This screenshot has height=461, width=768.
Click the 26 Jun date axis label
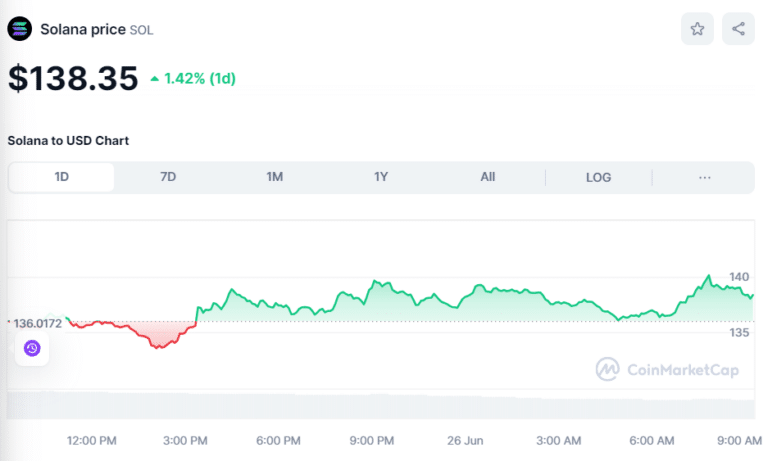pyautogui.click(x=465, y=441)
